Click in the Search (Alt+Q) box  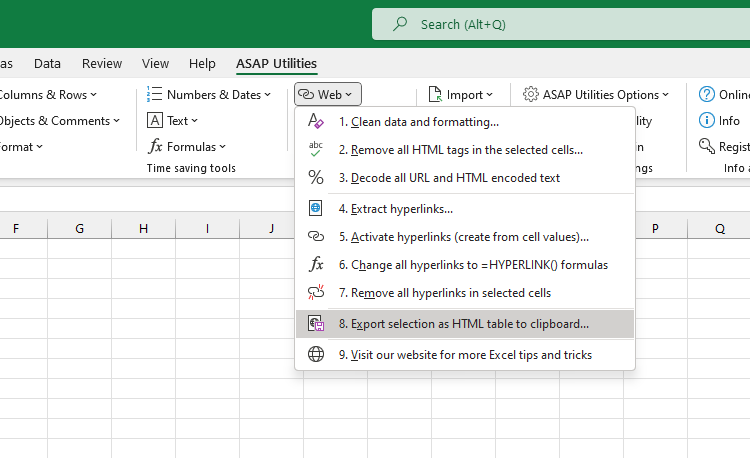[561, 24]
